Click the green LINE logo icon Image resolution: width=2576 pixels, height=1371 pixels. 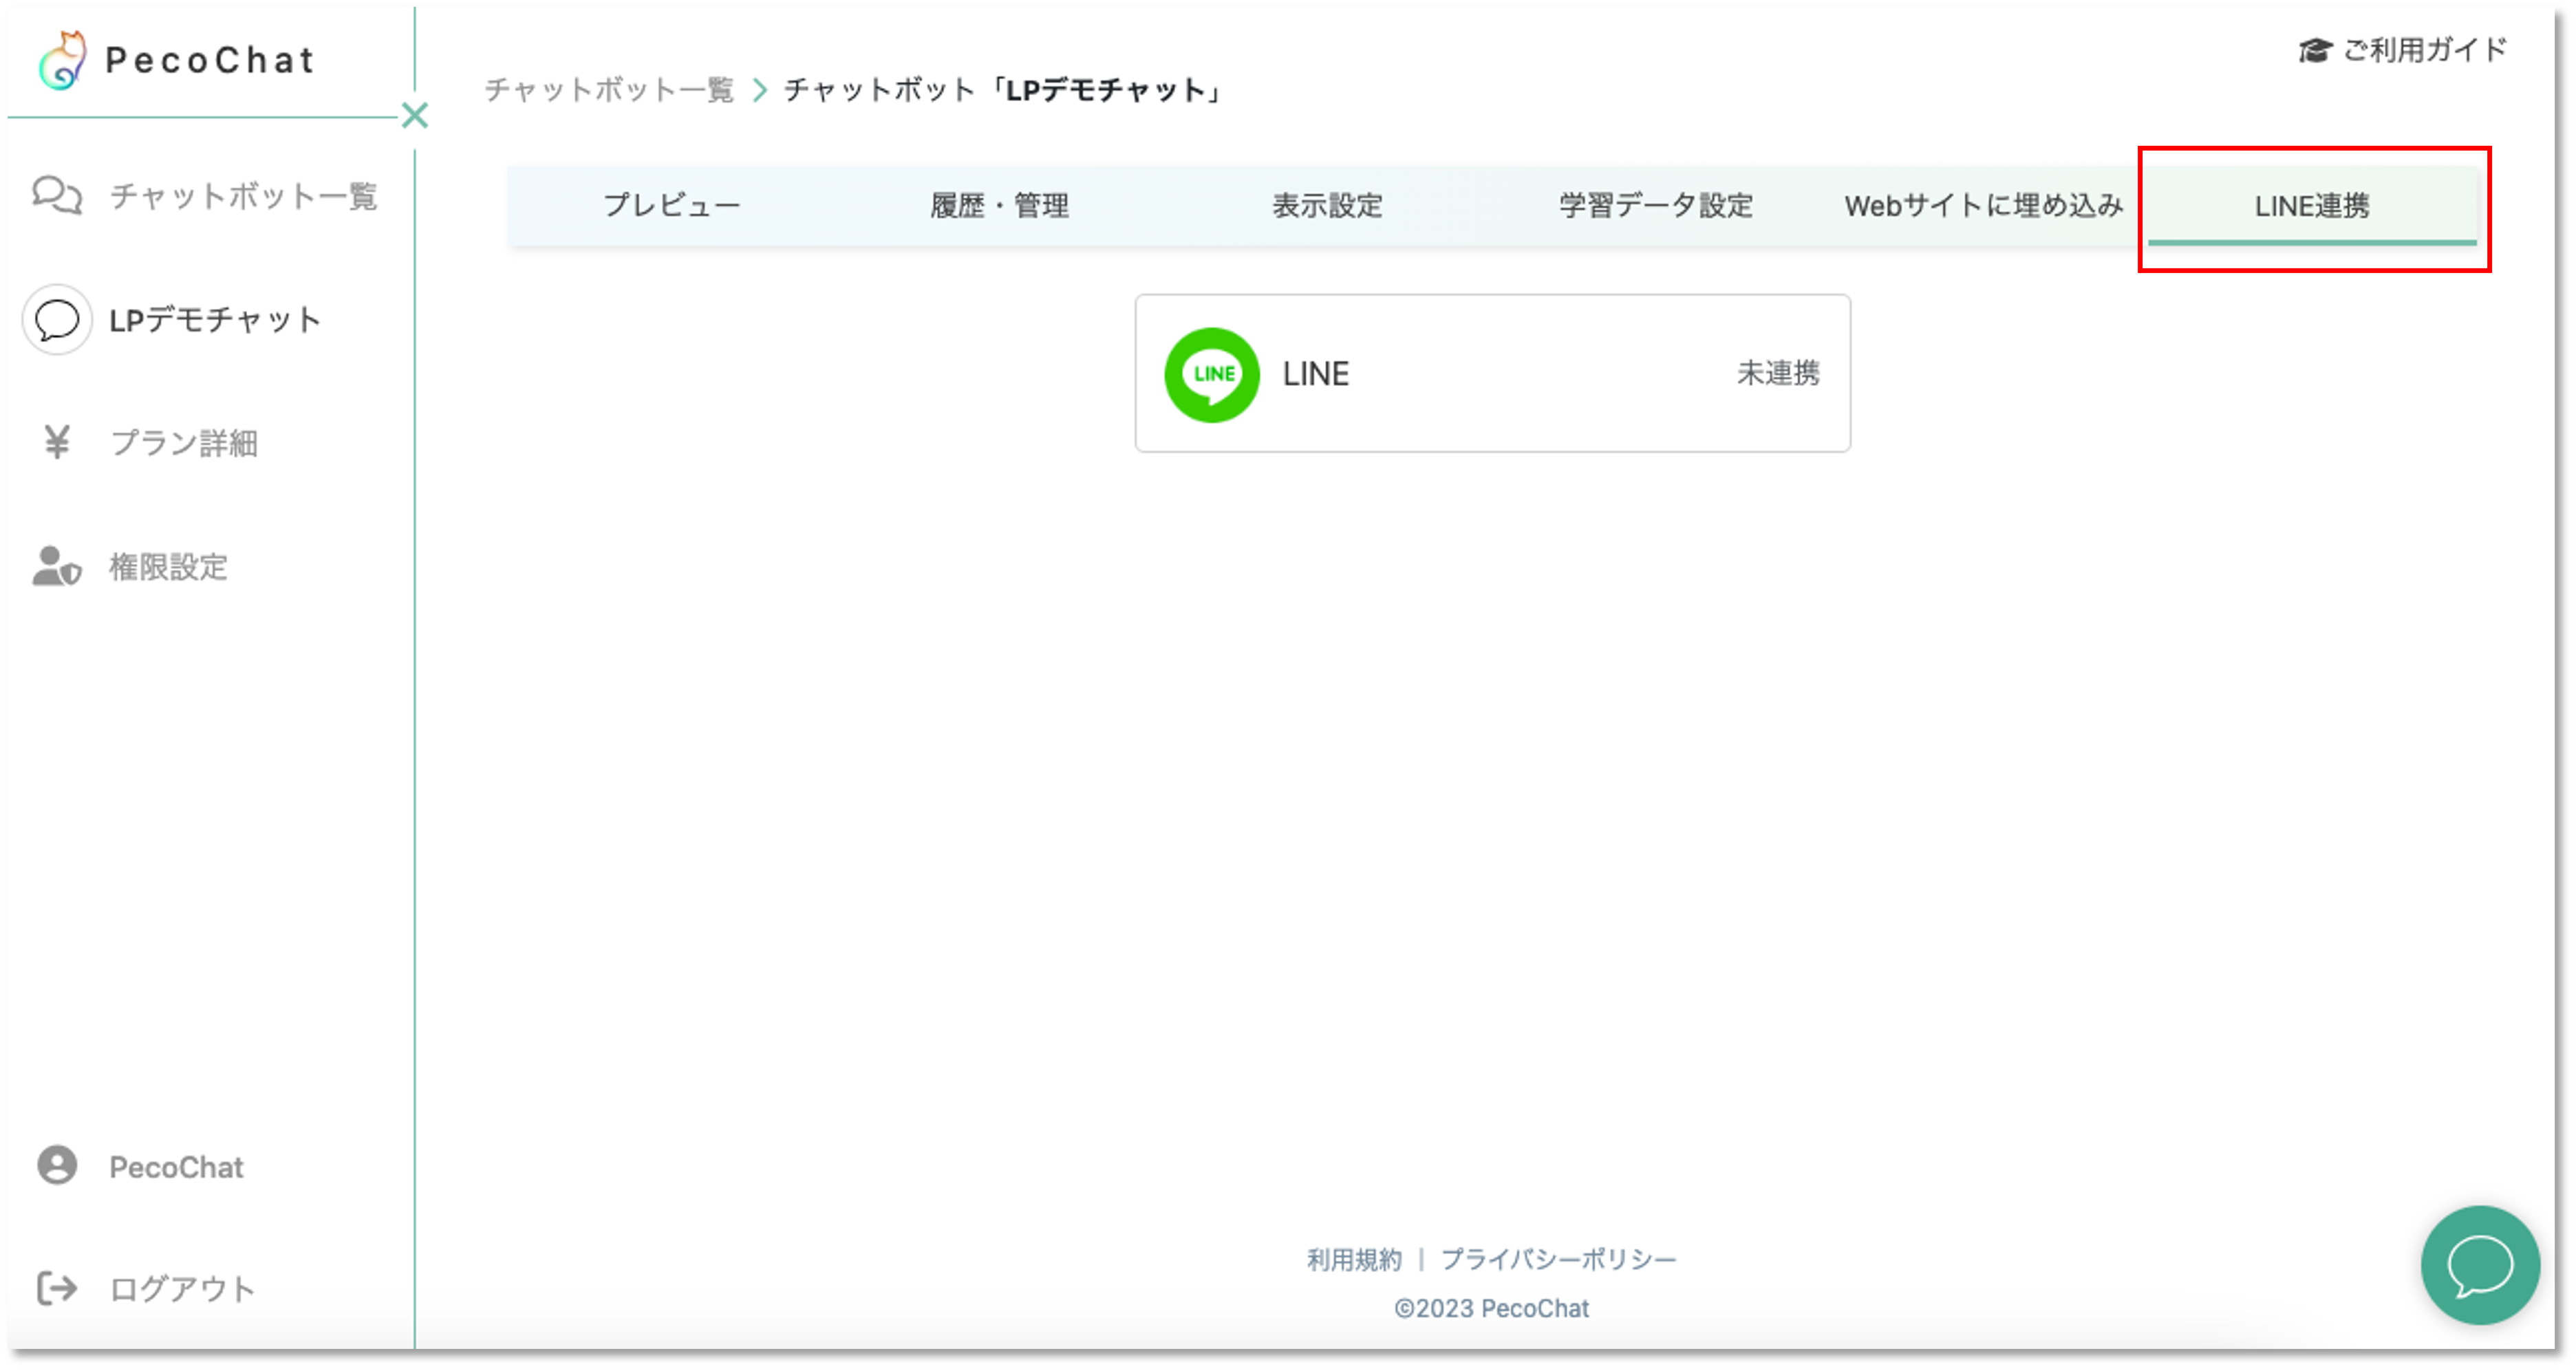pos(1212,374)
